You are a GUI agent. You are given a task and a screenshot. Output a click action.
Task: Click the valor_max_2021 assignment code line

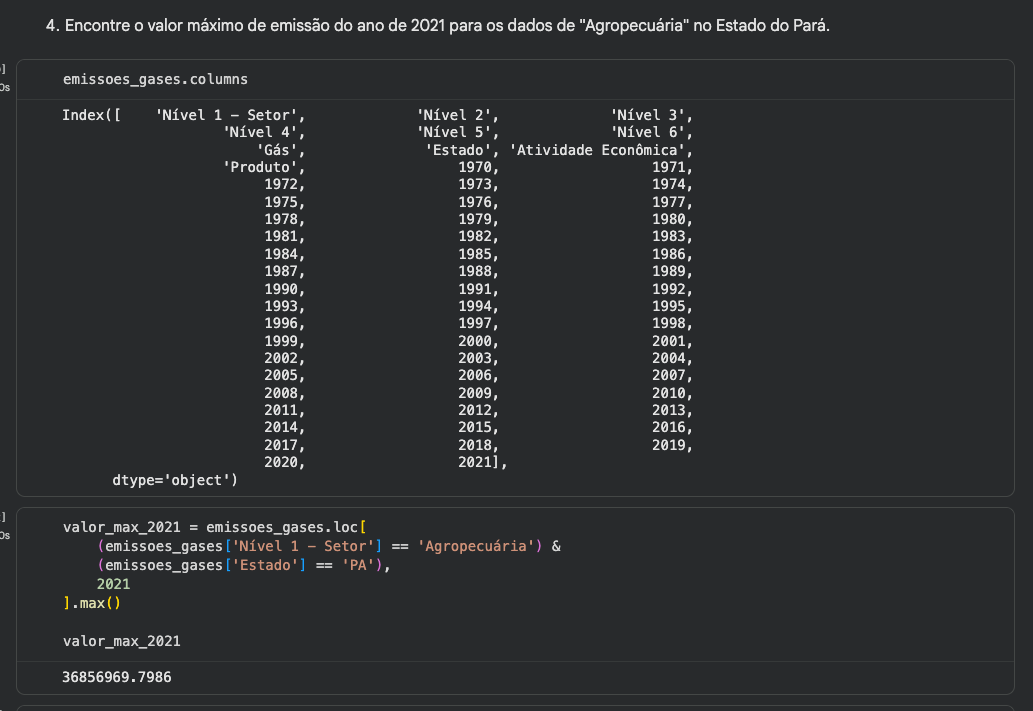click(x=214, y=527)
